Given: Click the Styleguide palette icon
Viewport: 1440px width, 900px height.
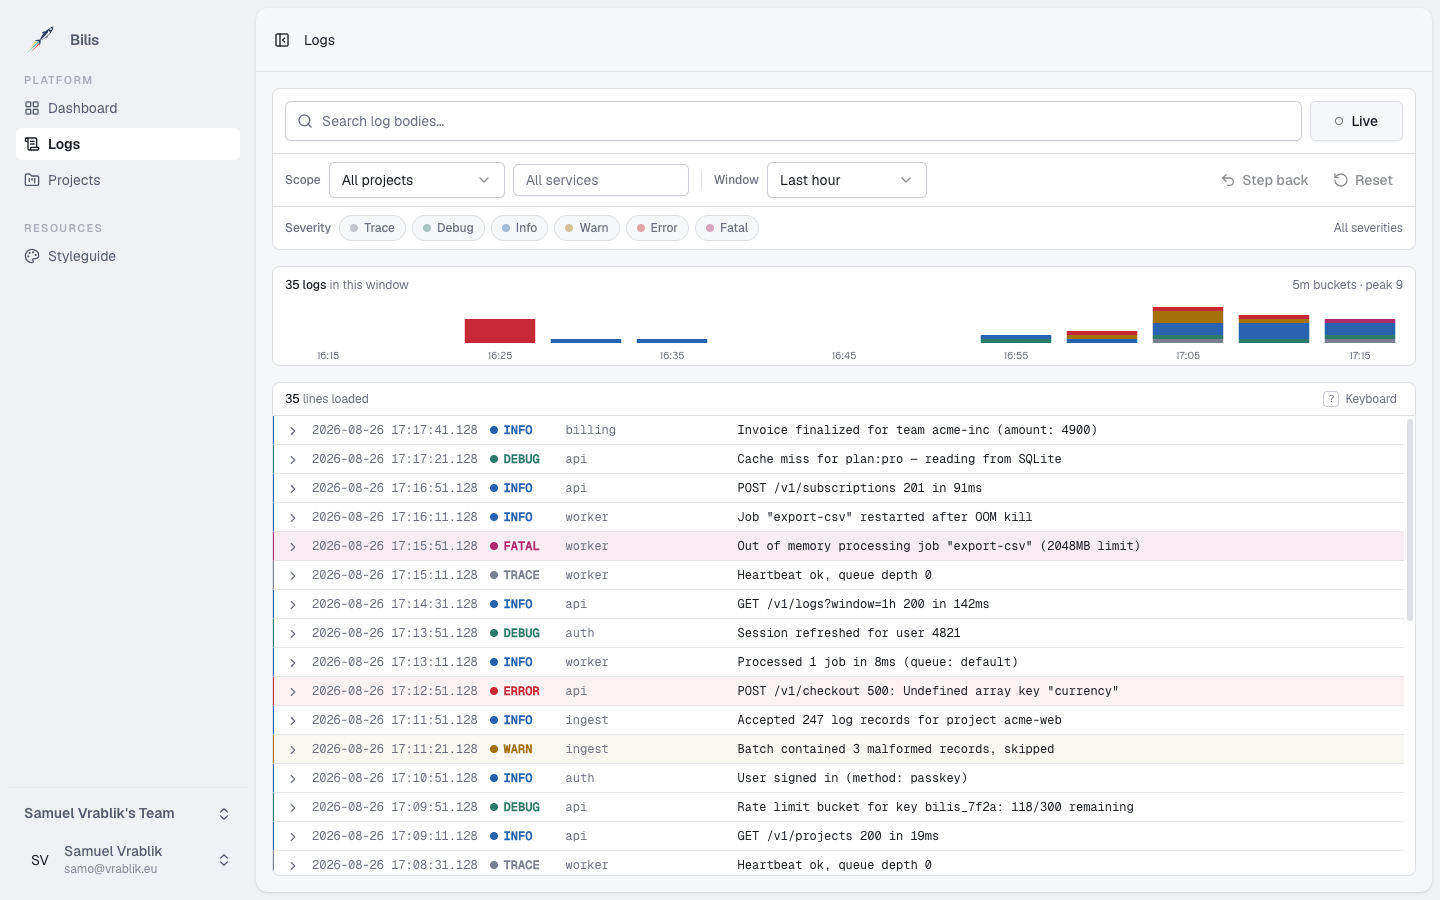Looking at the screenshot, I should 32,256.
